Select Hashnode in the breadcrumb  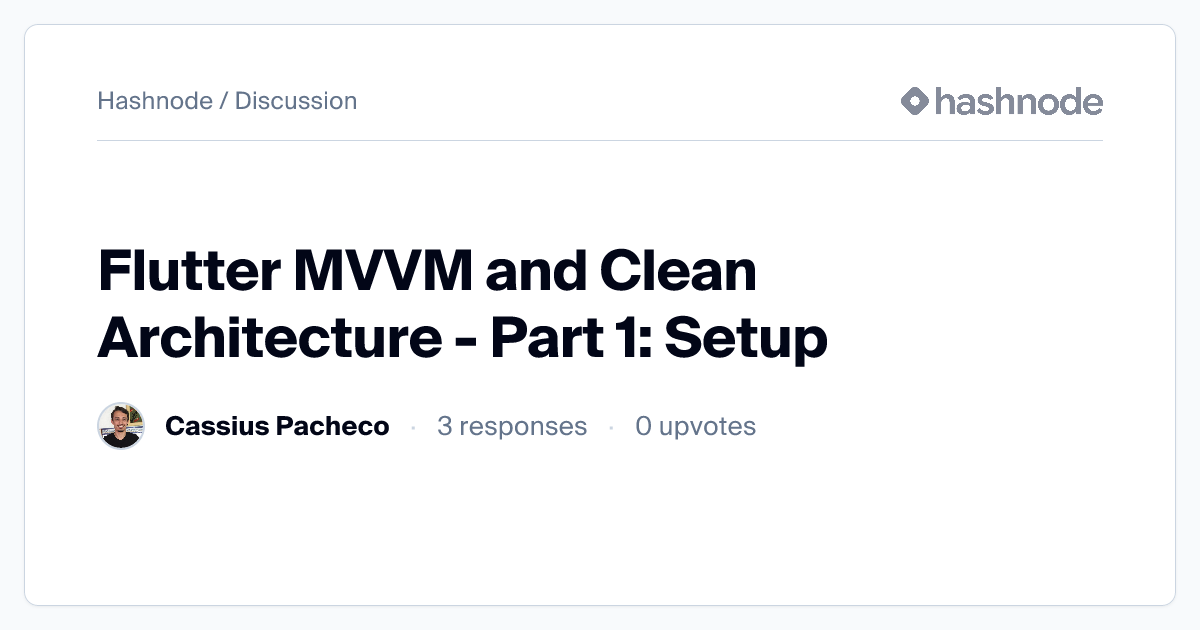coord(155,101)
